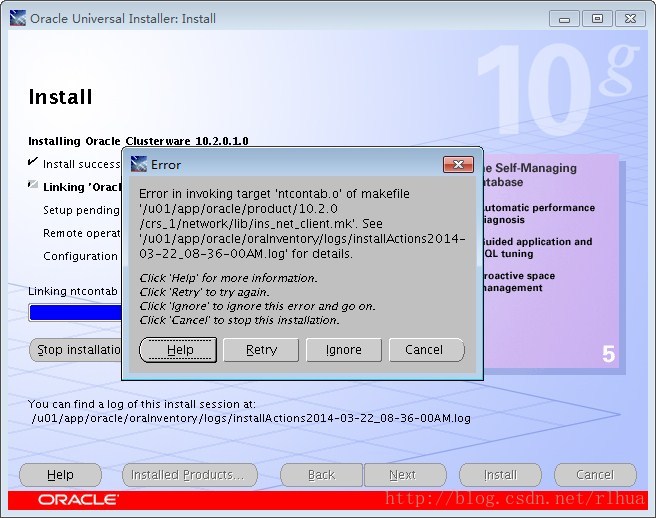This screenshot has width=656, height=518.
Task: Click the Next wizard button
Action: coord(405,475)
